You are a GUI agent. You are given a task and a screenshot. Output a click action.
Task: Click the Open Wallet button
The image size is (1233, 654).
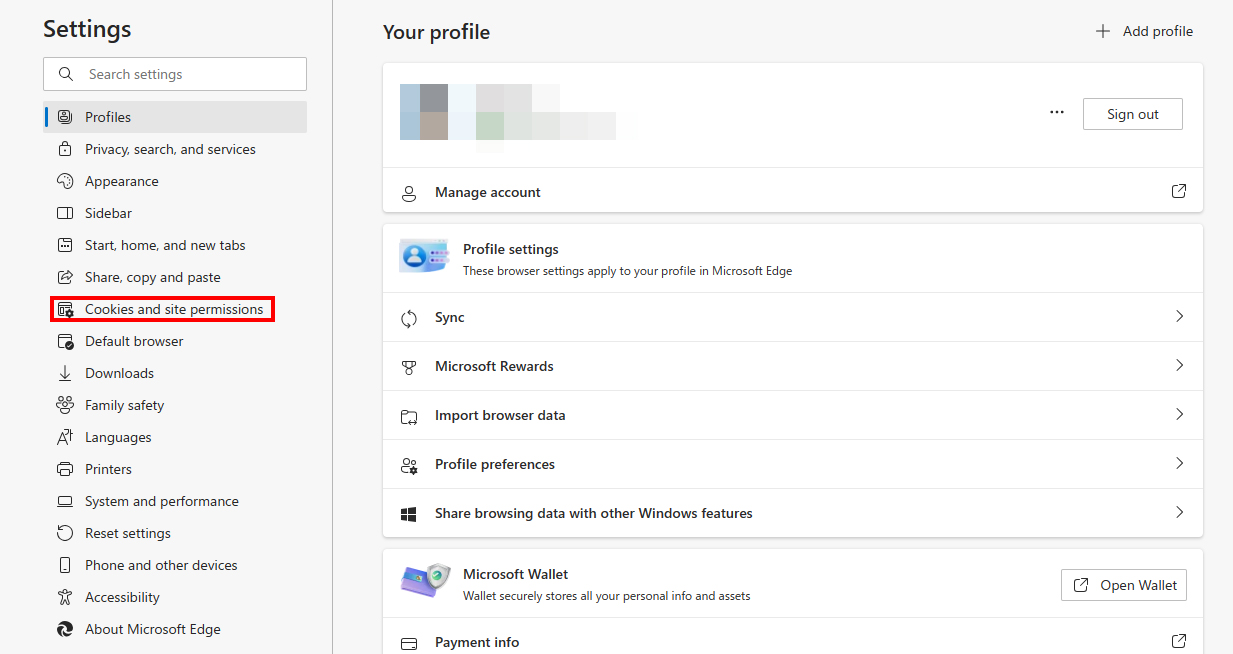pyautogui.click(x=1124, y=585)
